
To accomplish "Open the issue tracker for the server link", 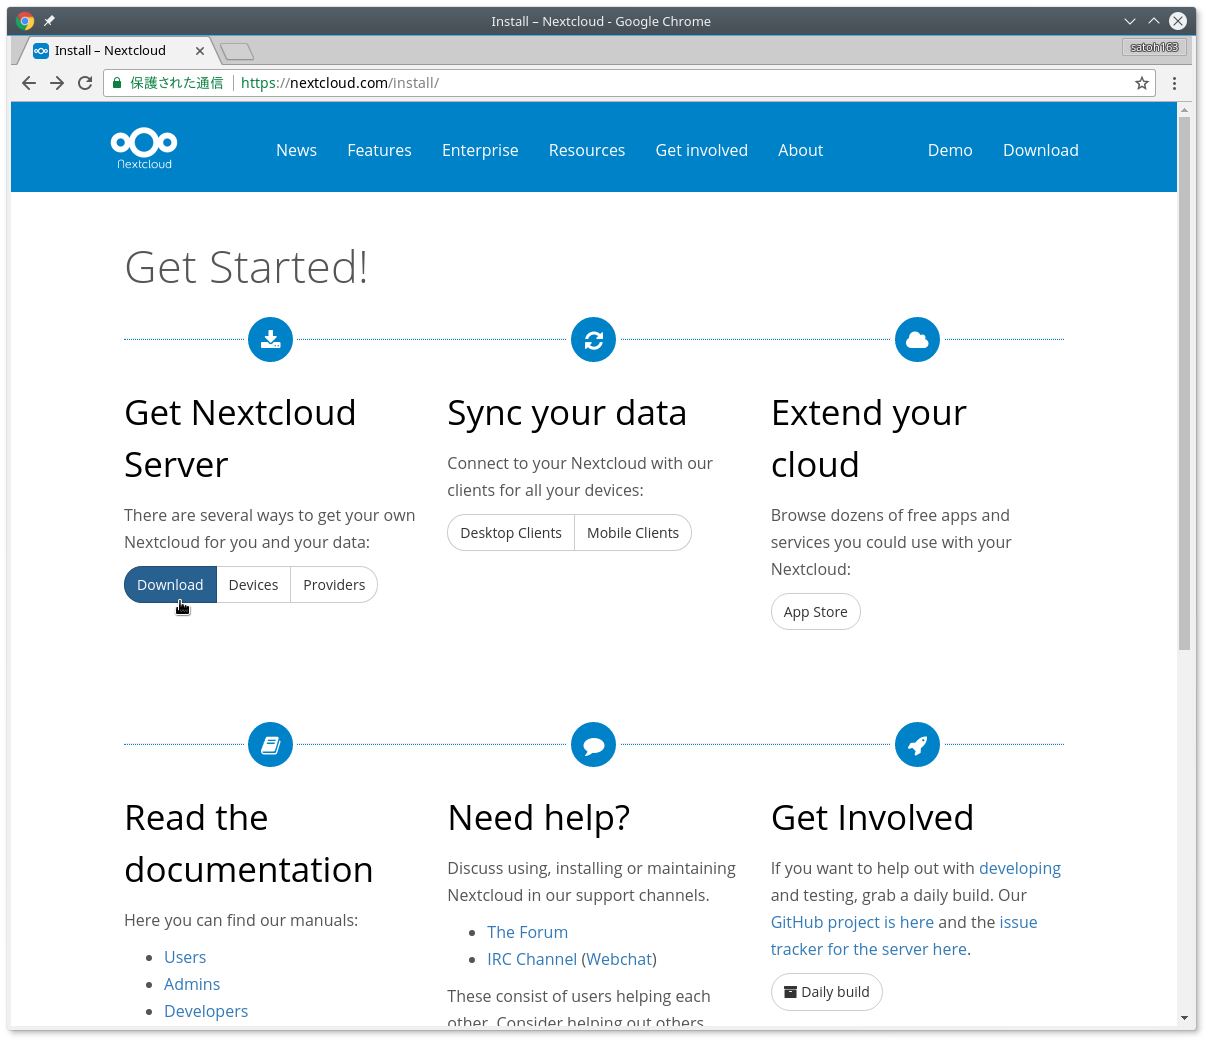I will (x=904, y=936).
